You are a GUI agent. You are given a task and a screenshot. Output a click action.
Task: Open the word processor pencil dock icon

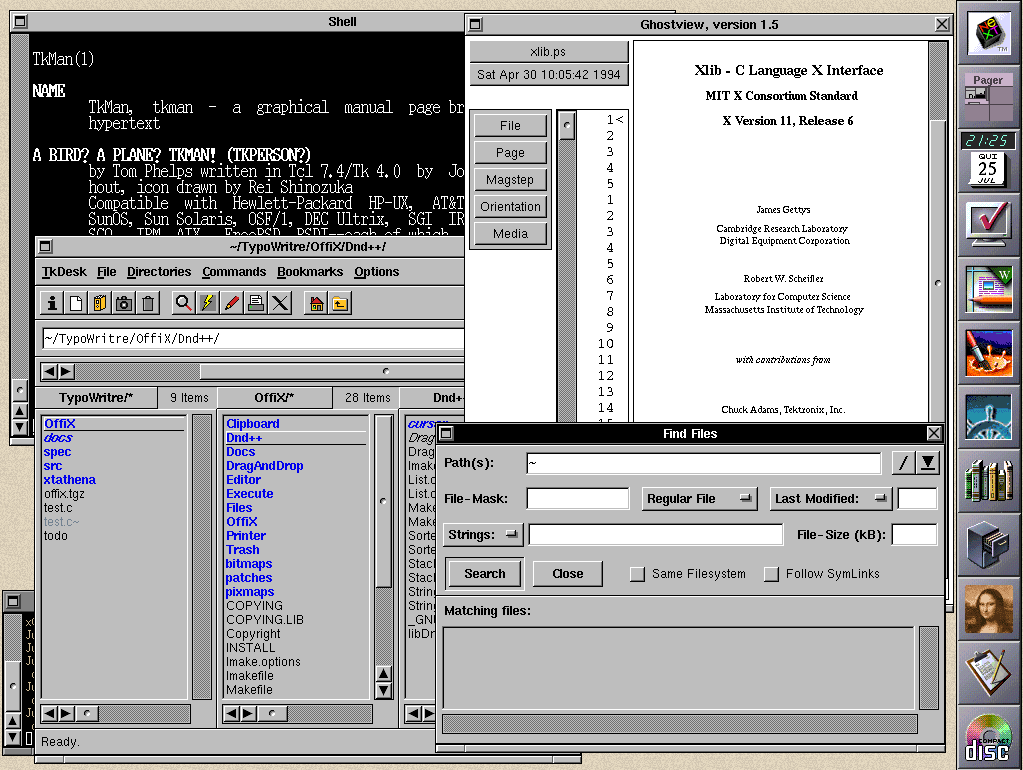988,288
